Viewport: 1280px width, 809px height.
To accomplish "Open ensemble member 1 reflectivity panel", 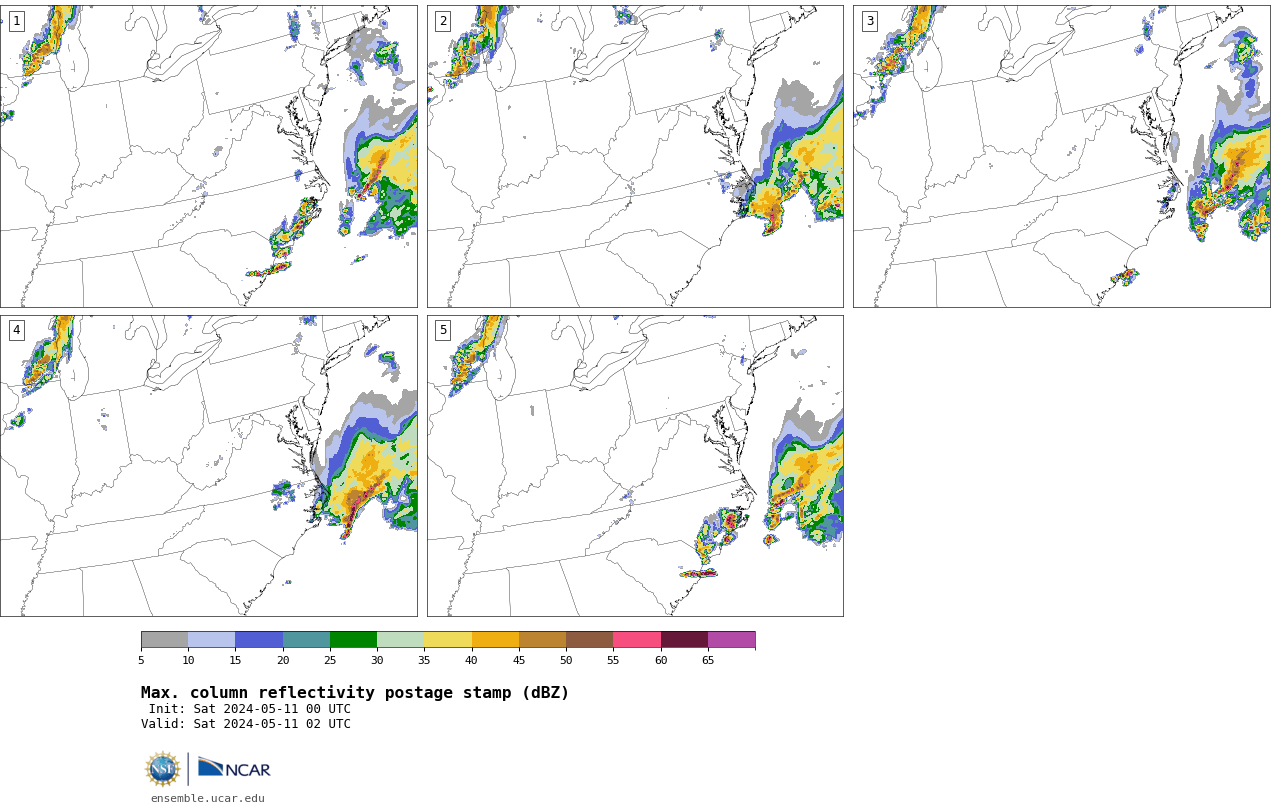I will click(x=209, y=156).
